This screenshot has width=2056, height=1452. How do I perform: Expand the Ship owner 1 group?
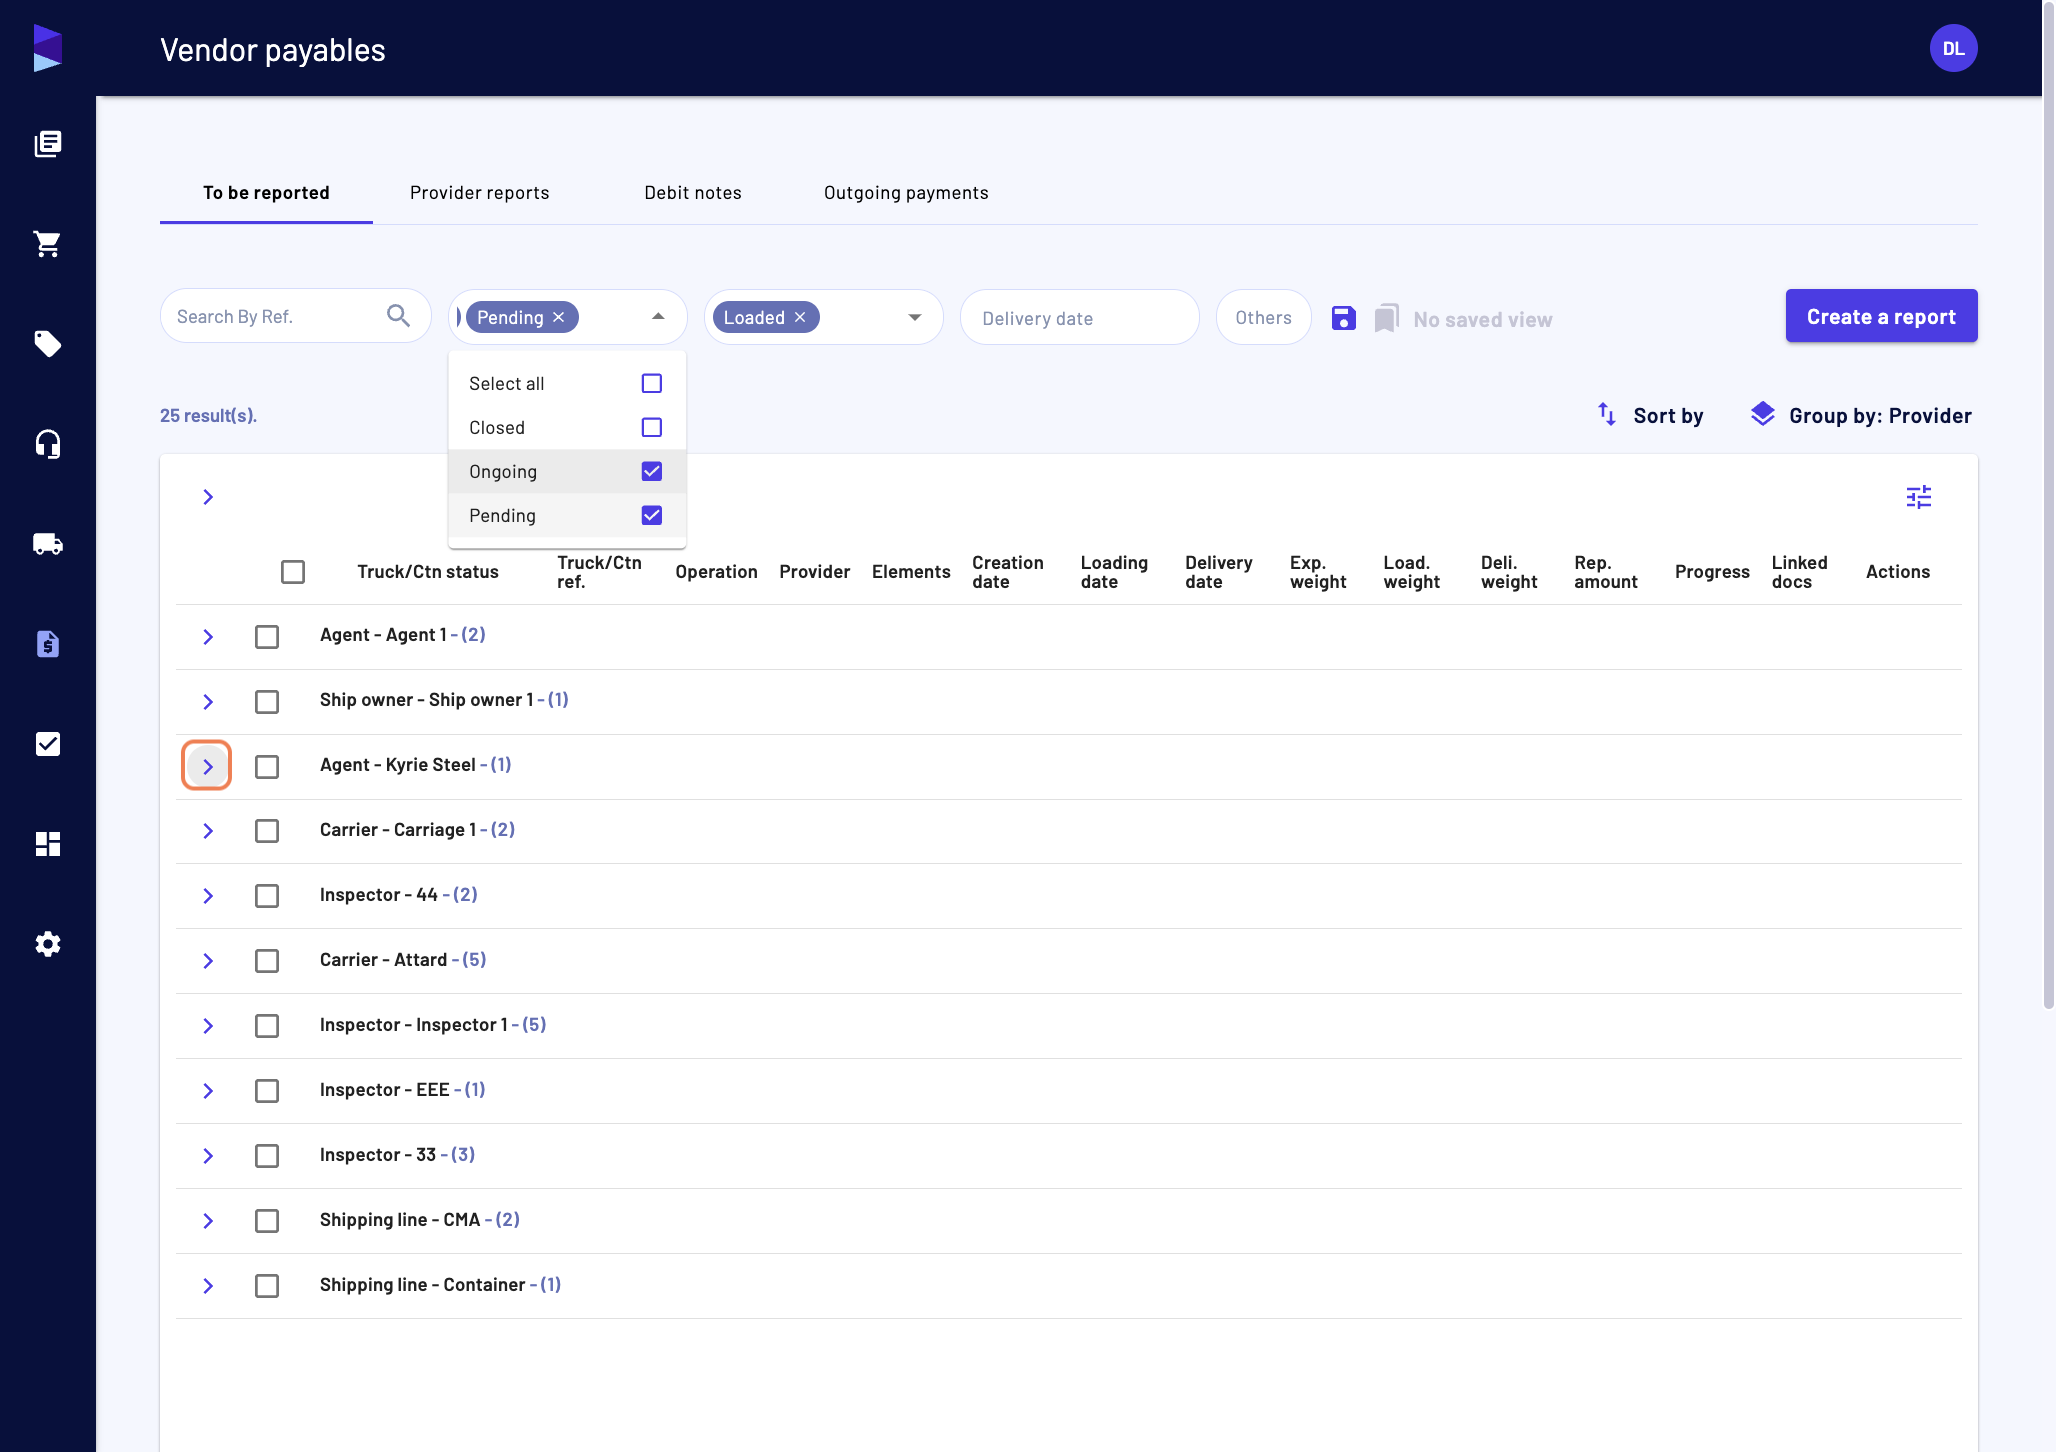coord(208,702)
